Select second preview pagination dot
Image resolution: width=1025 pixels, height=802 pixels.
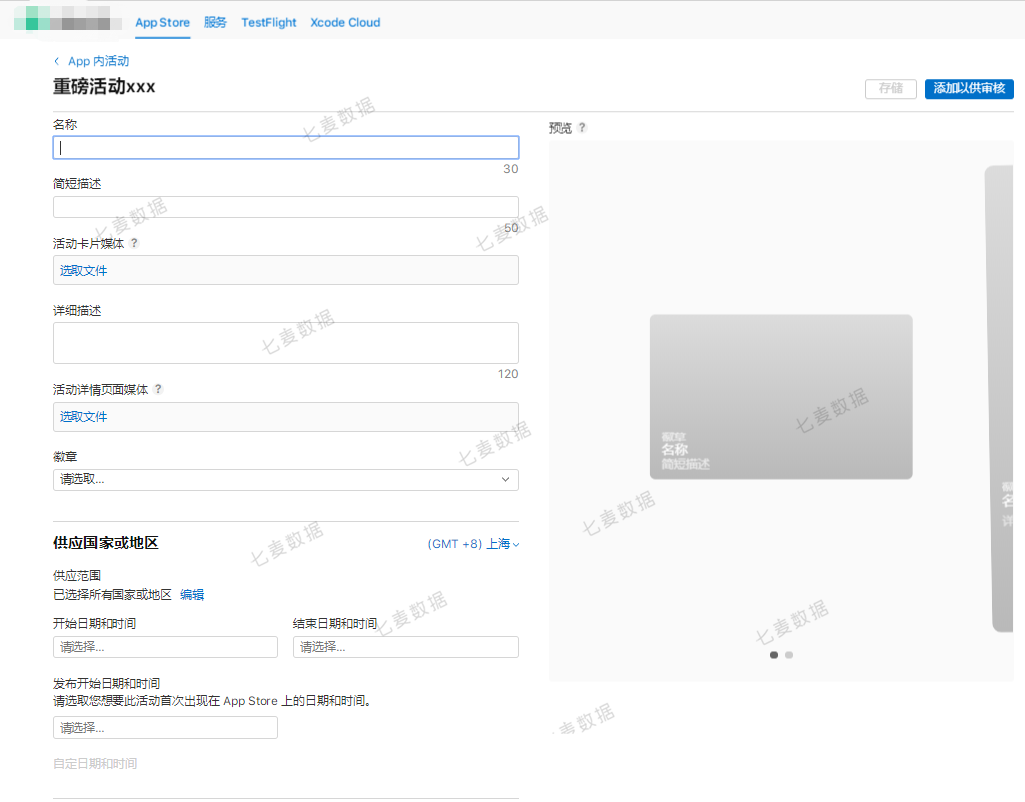tap(789, 655)
